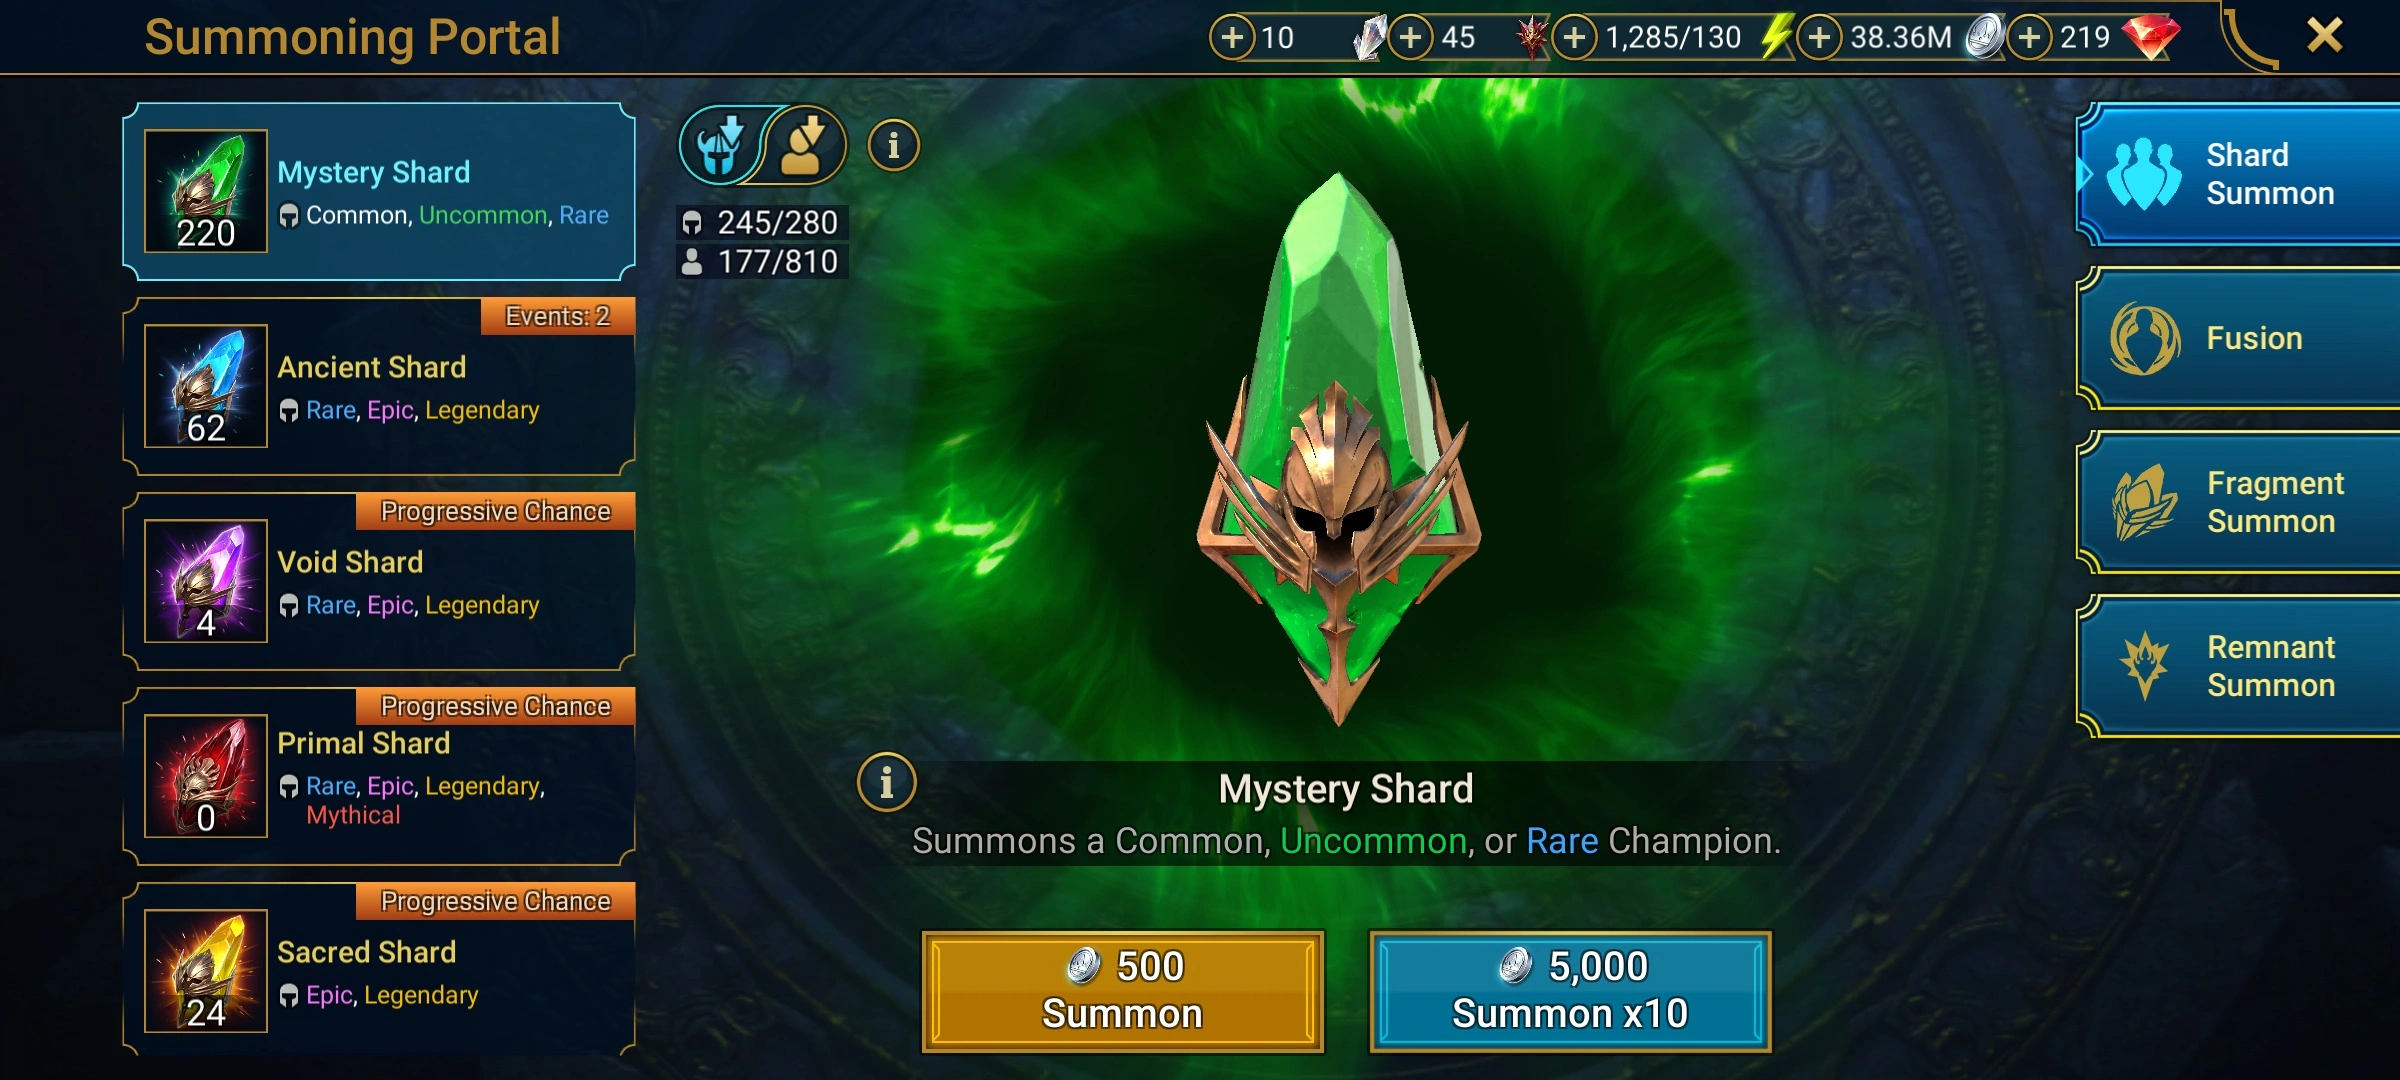Add silver using the plus icon
This screenshot has width=2400, height=1080.
point(1819,38)
